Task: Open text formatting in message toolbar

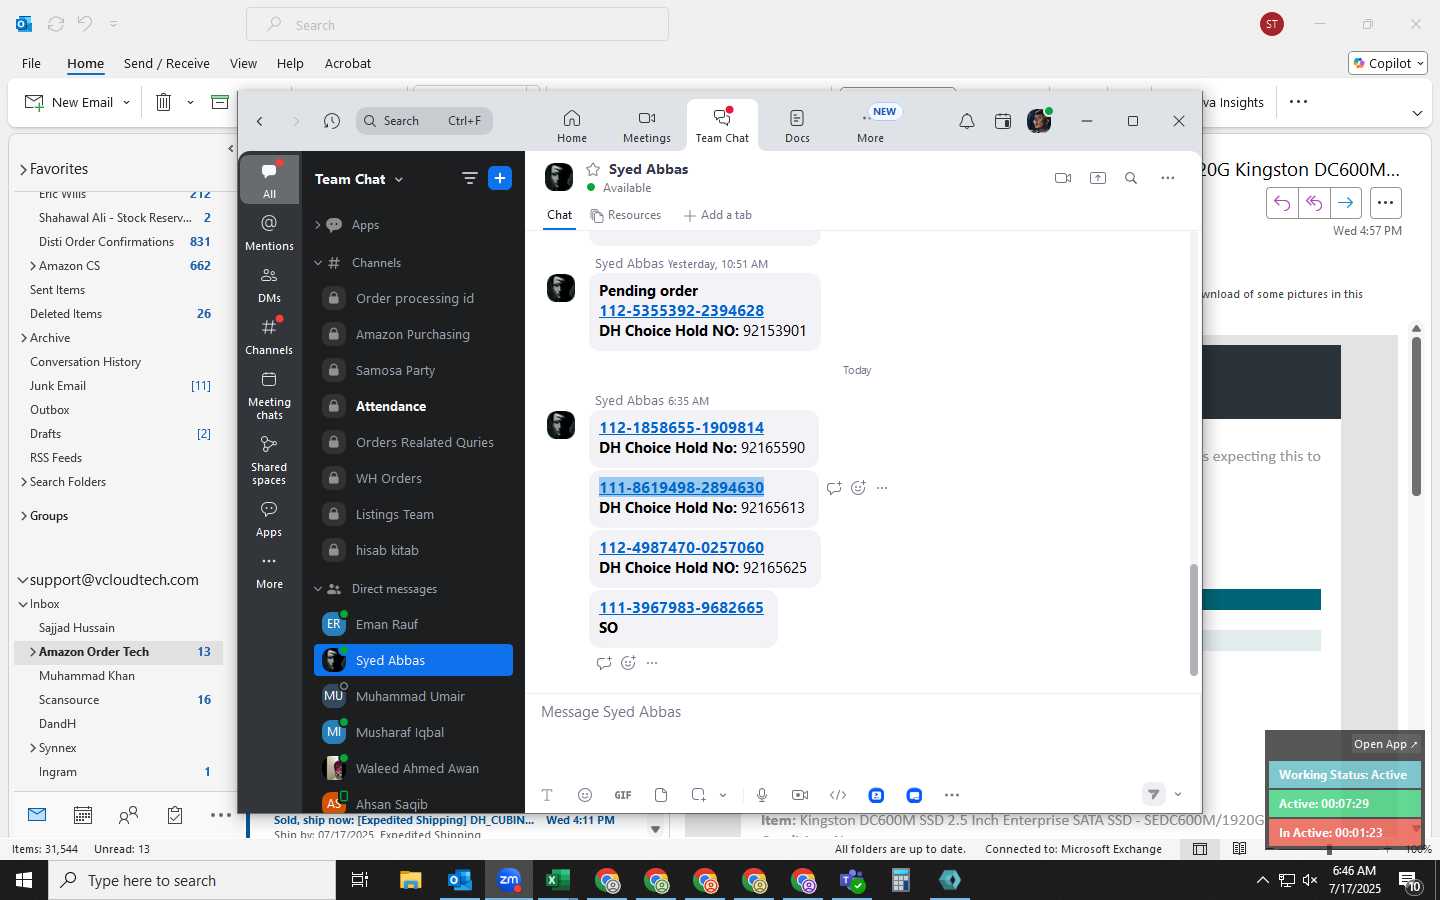Action: [547, 795]
